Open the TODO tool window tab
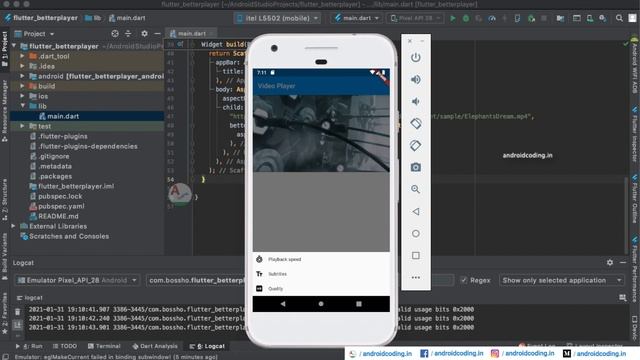The width and height of the screenshot is (640, 360). (64, 346)
